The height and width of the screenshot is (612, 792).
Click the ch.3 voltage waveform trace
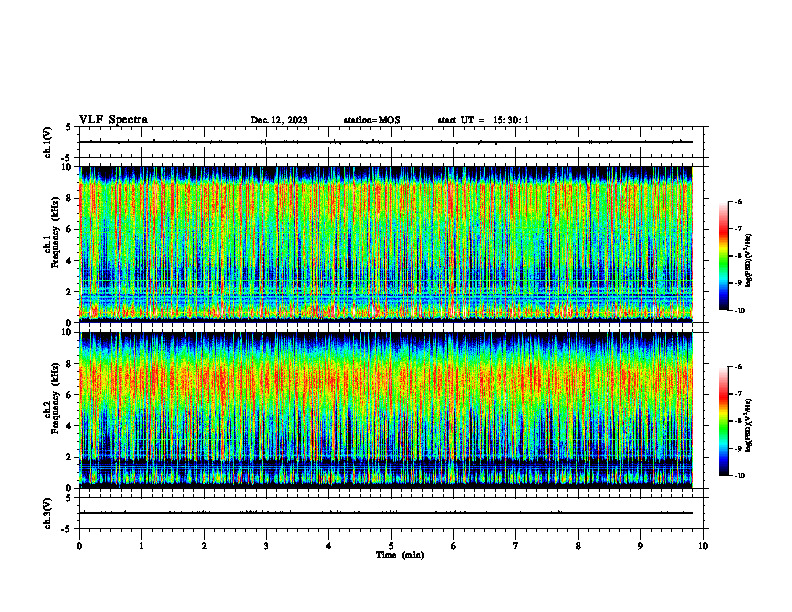(x=386, y=513)
